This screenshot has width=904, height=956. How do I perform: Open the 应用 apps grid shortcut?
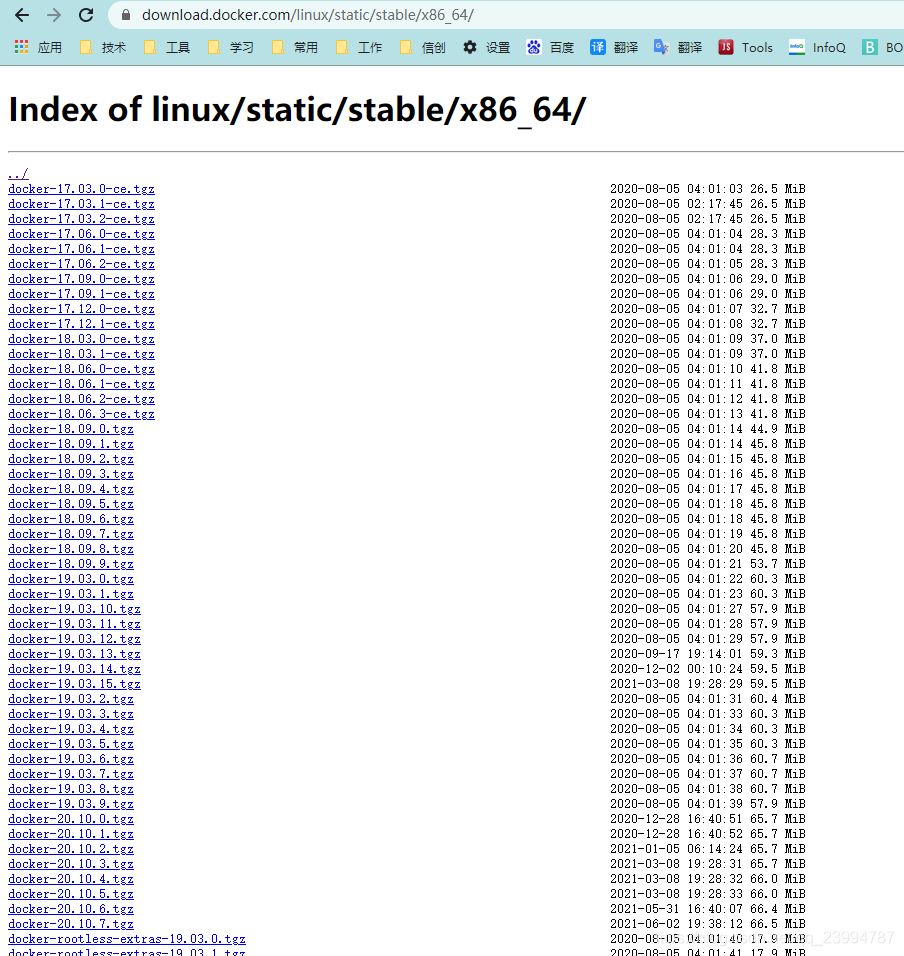point(38,48)
